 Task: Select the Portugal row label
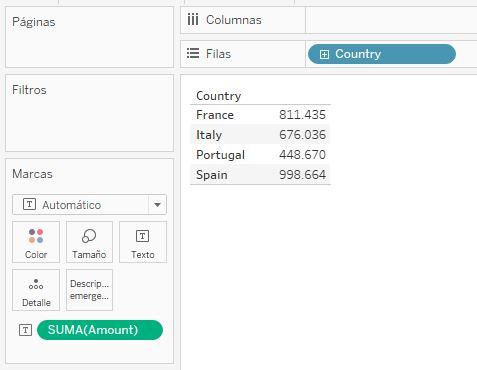pyautogui.click(x=221, y=155)
